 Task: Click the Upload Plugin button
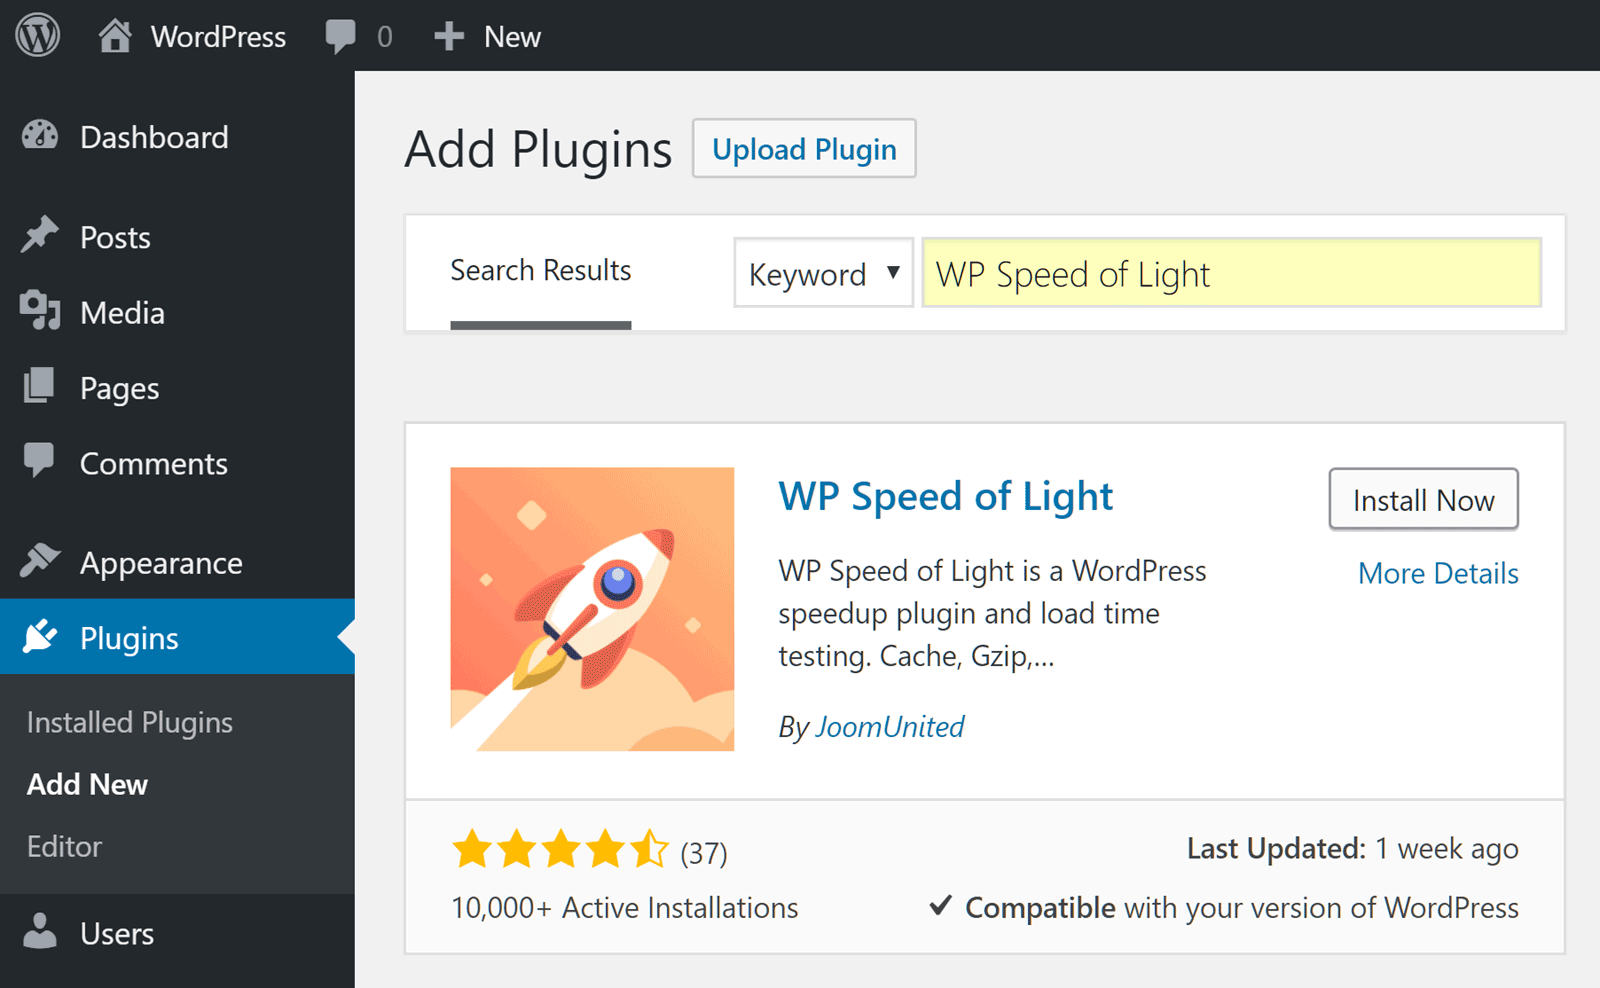coord(804,149)
